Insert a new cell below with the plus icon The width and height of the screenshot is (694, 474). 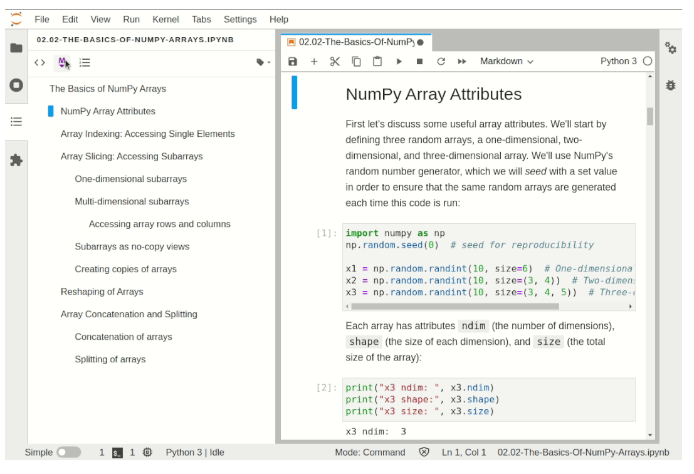tap(314, 62)
